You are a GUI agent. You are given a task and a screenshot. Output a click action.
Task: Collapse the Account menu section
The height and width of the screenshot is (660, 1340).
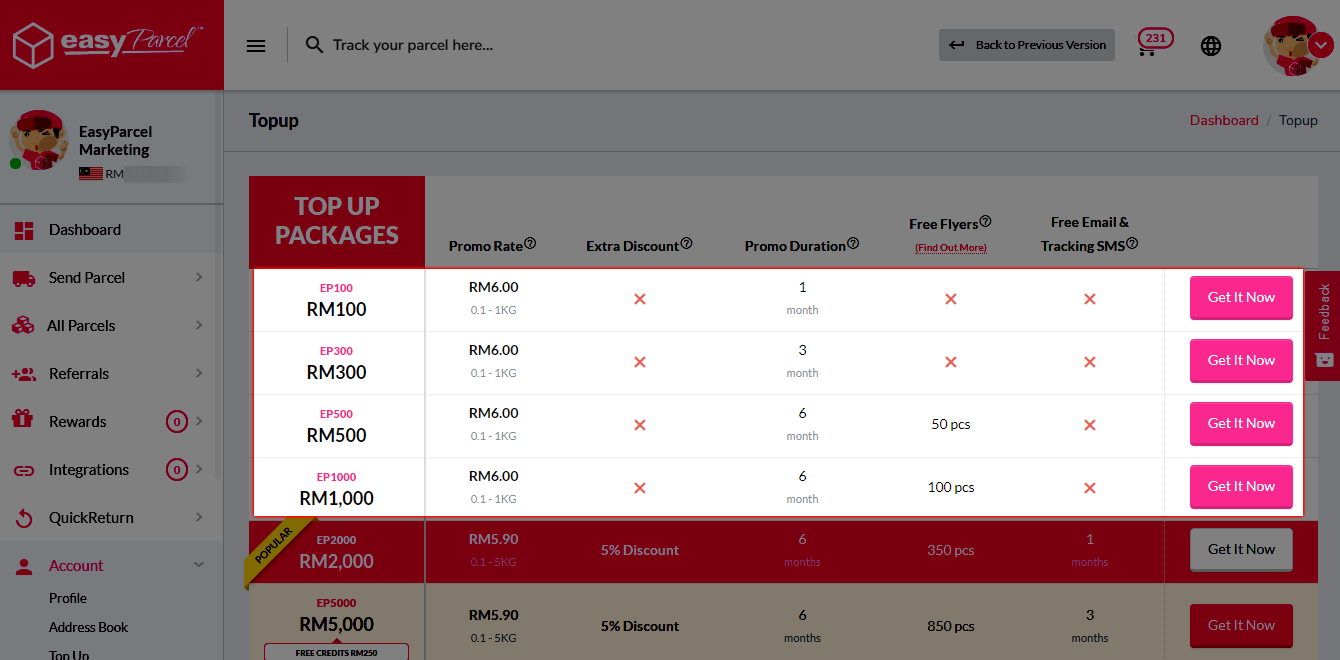coord(199,565)
